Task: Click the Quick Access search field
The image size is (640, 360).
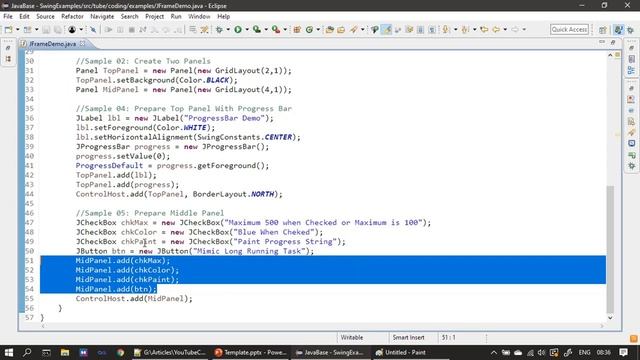Action: pos(569,29)
